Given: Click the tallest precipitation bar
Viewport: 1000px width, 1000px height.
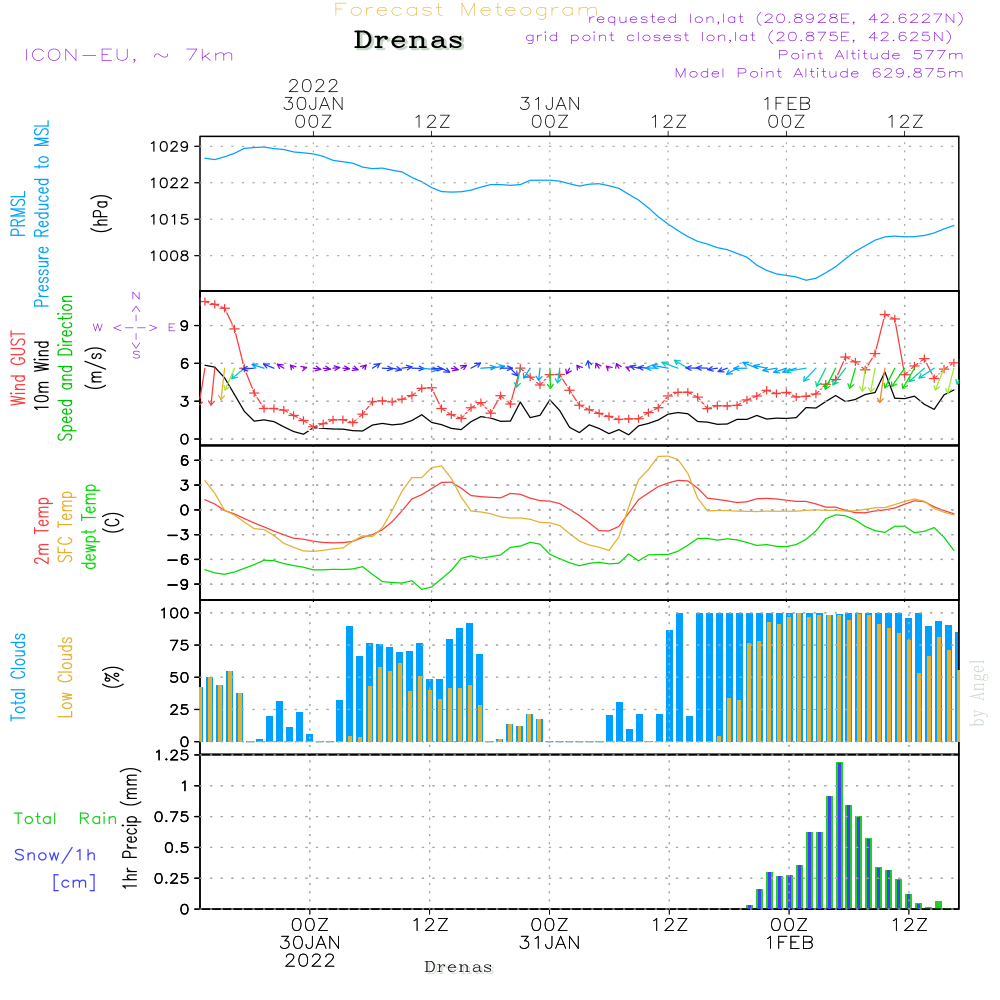Looking at the screenshot, I should pyautogui.click(x=839, y=835).
